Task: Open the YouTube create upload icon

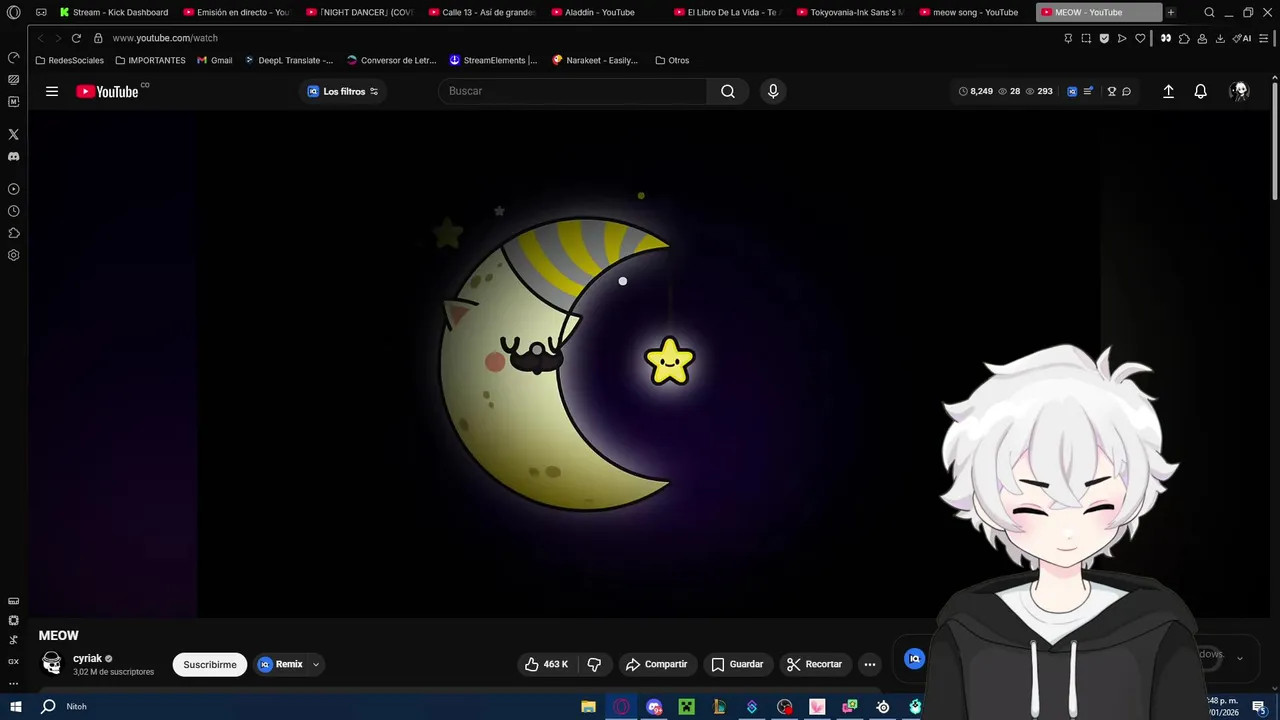Action: (1168, 91)
